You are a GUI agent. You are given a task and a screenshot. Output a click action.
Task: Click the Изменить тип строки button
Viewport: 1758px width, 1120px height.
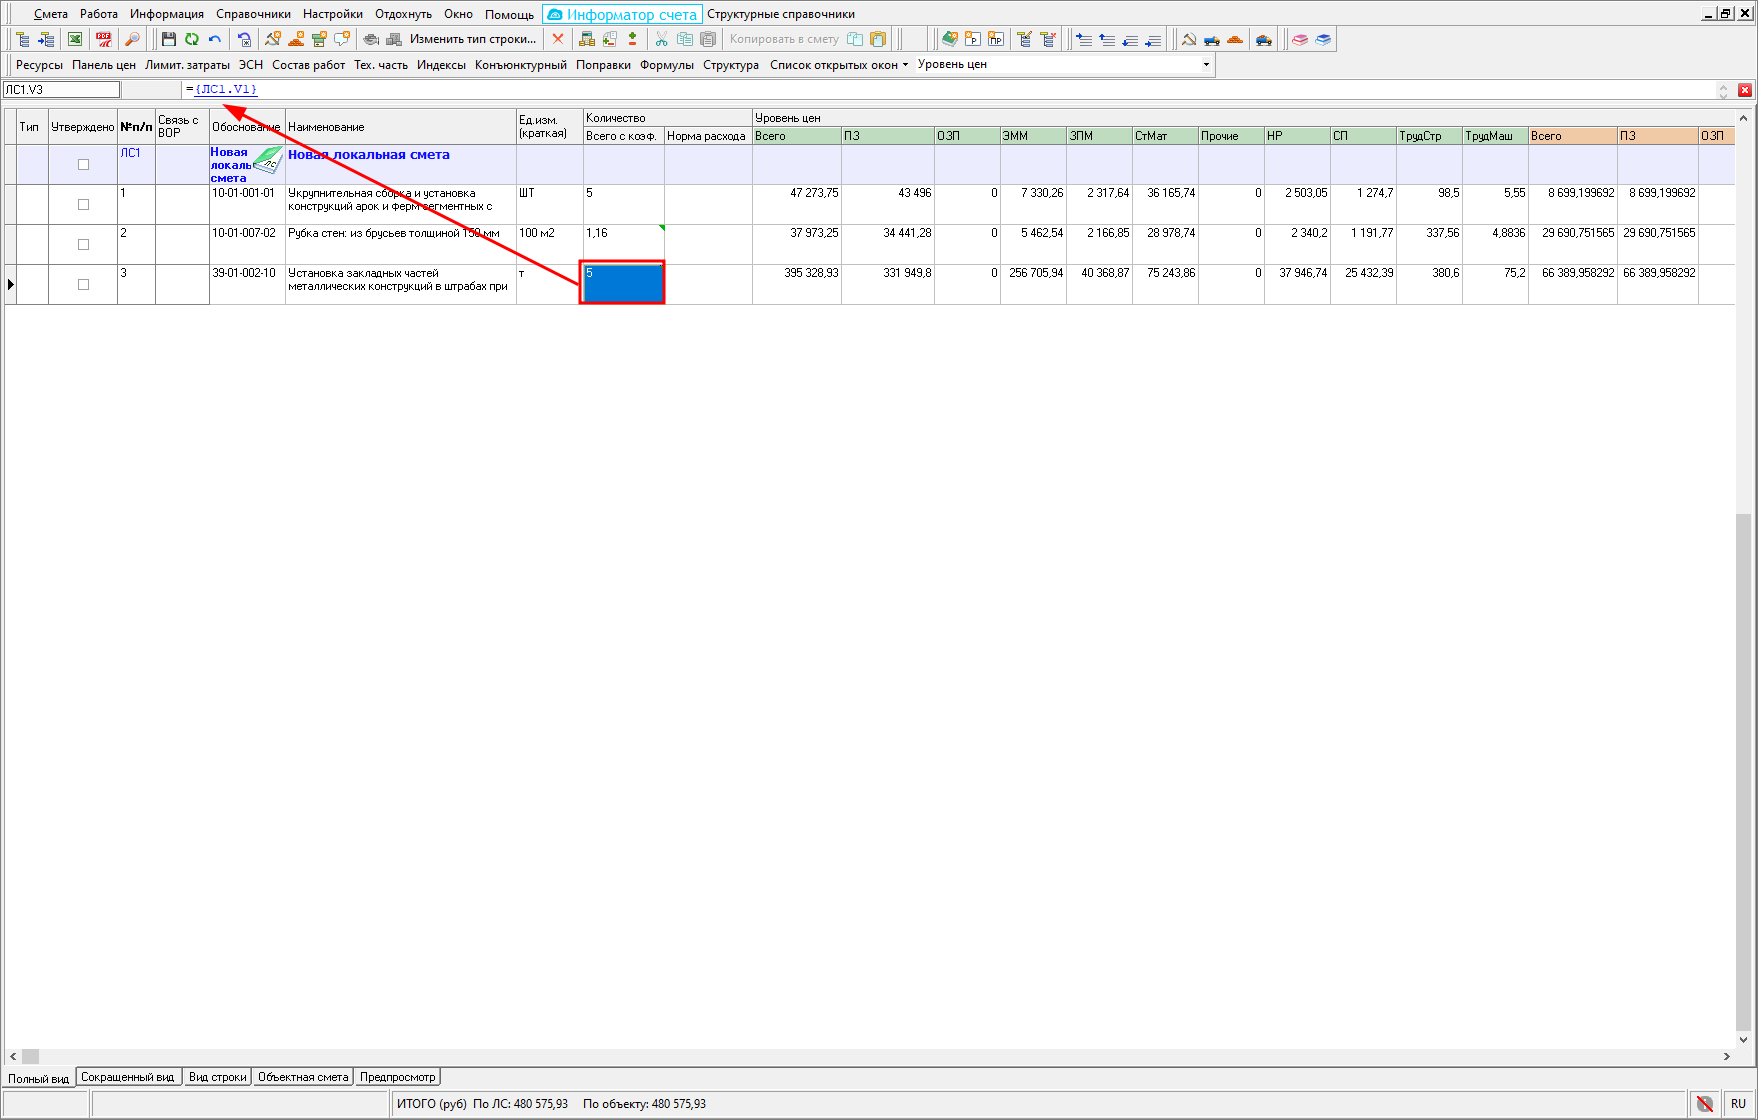pos(472,39)
